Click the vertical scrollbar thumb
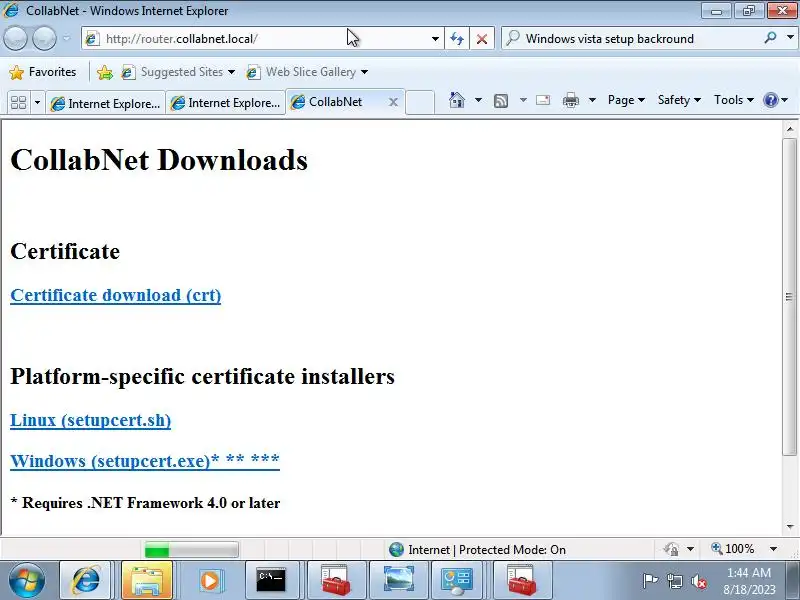This screenshot has height=600, width=800. point(790,296)
